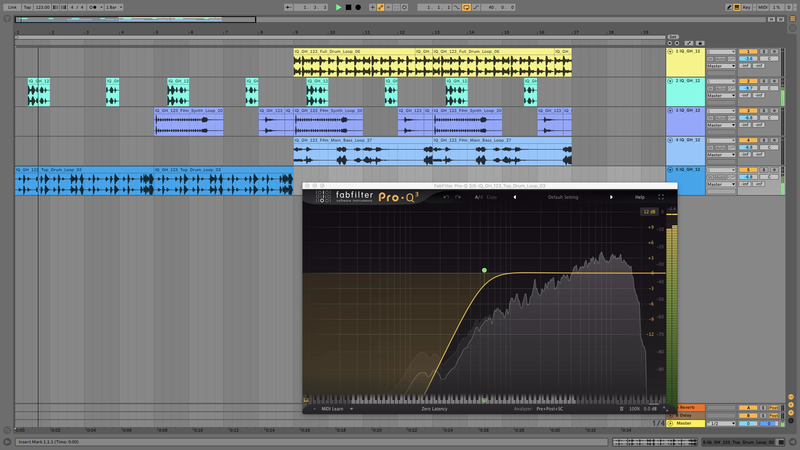
Task: Click the Next Locator arrow
Action: click(x=677, y=43)
